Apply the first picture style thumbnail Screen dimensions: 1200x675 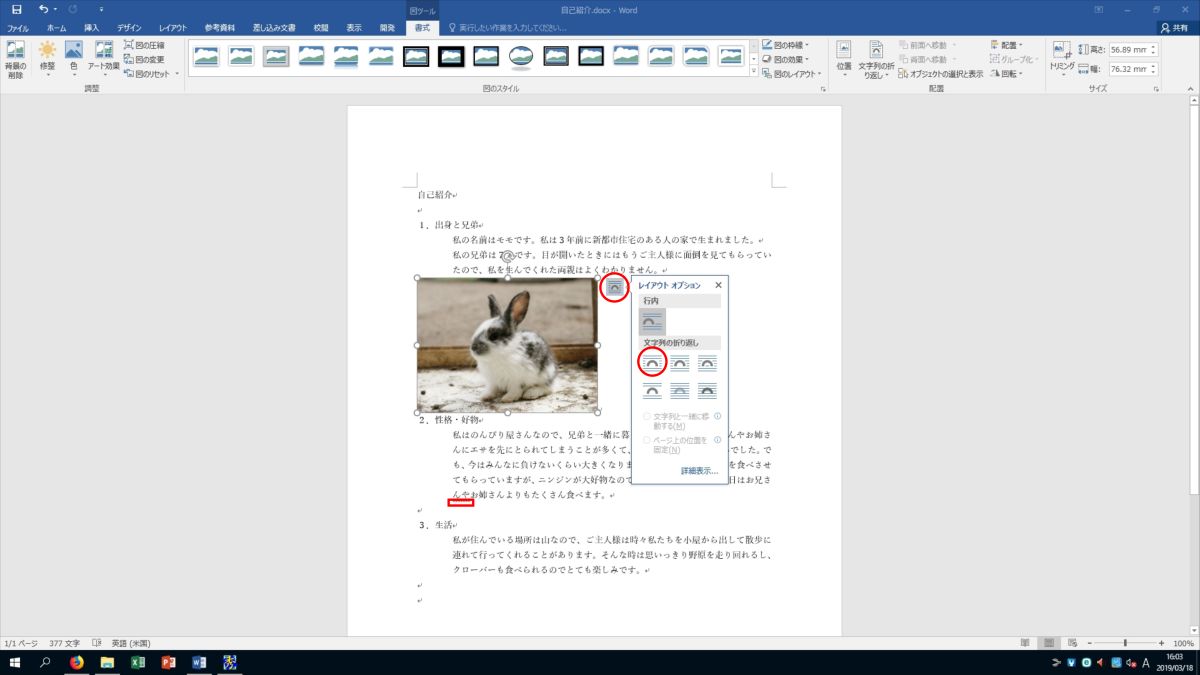click(207, 56)
